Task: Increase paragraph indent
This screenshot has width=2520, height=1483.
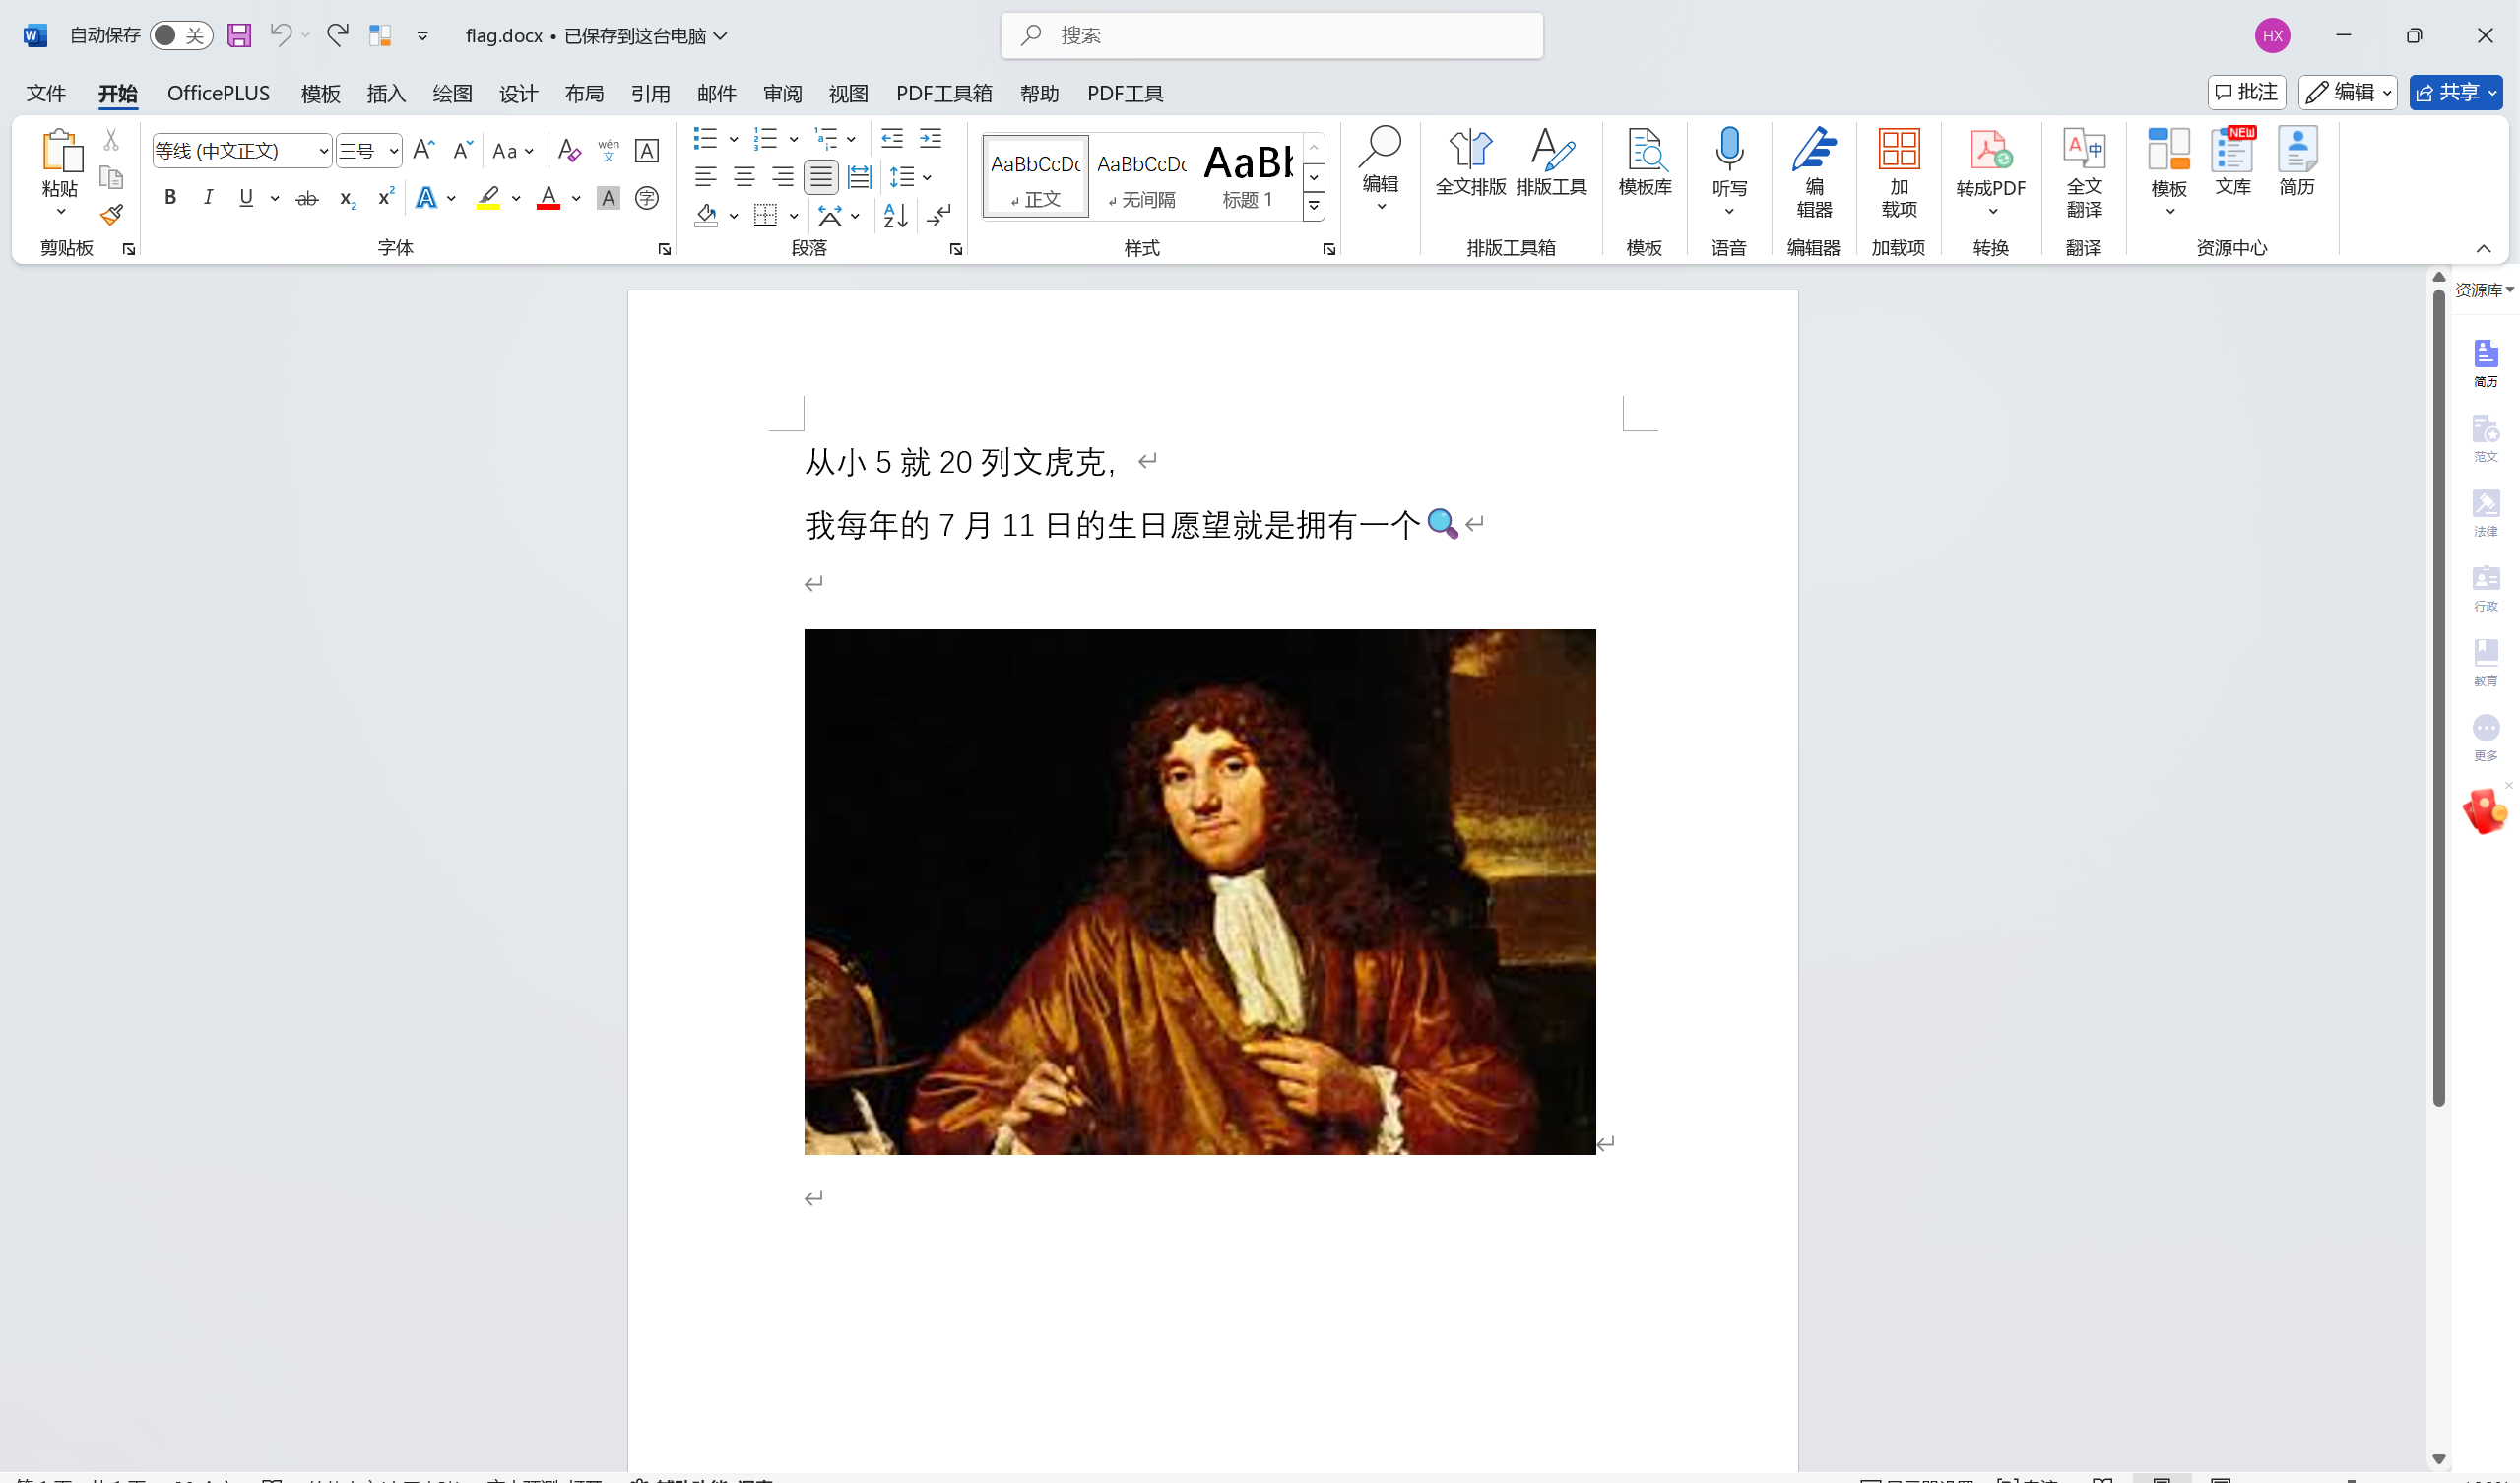Action: click(931, 138)
